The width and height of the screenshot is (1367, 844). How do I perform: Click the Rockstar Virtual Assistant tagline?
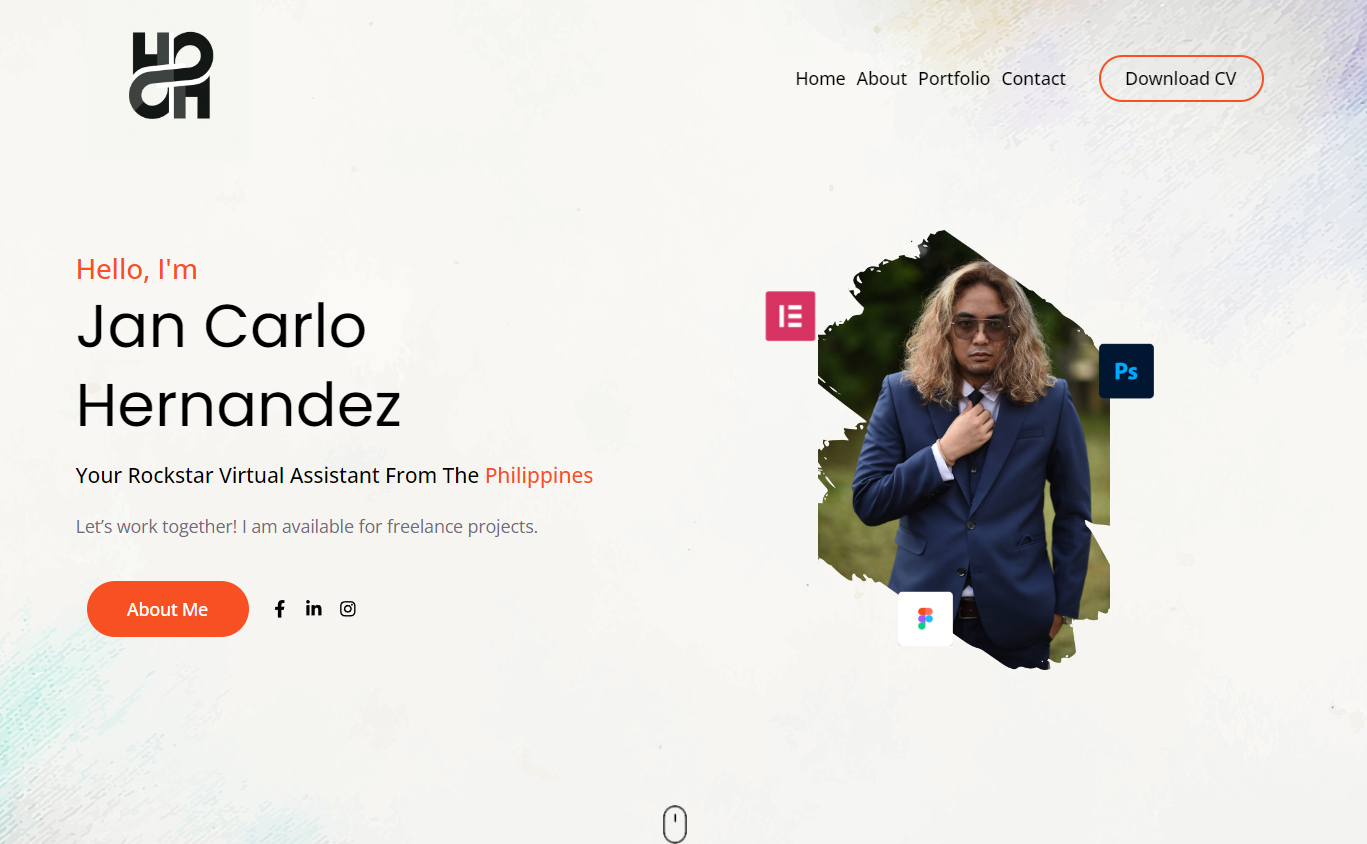(x=335, y=476)
